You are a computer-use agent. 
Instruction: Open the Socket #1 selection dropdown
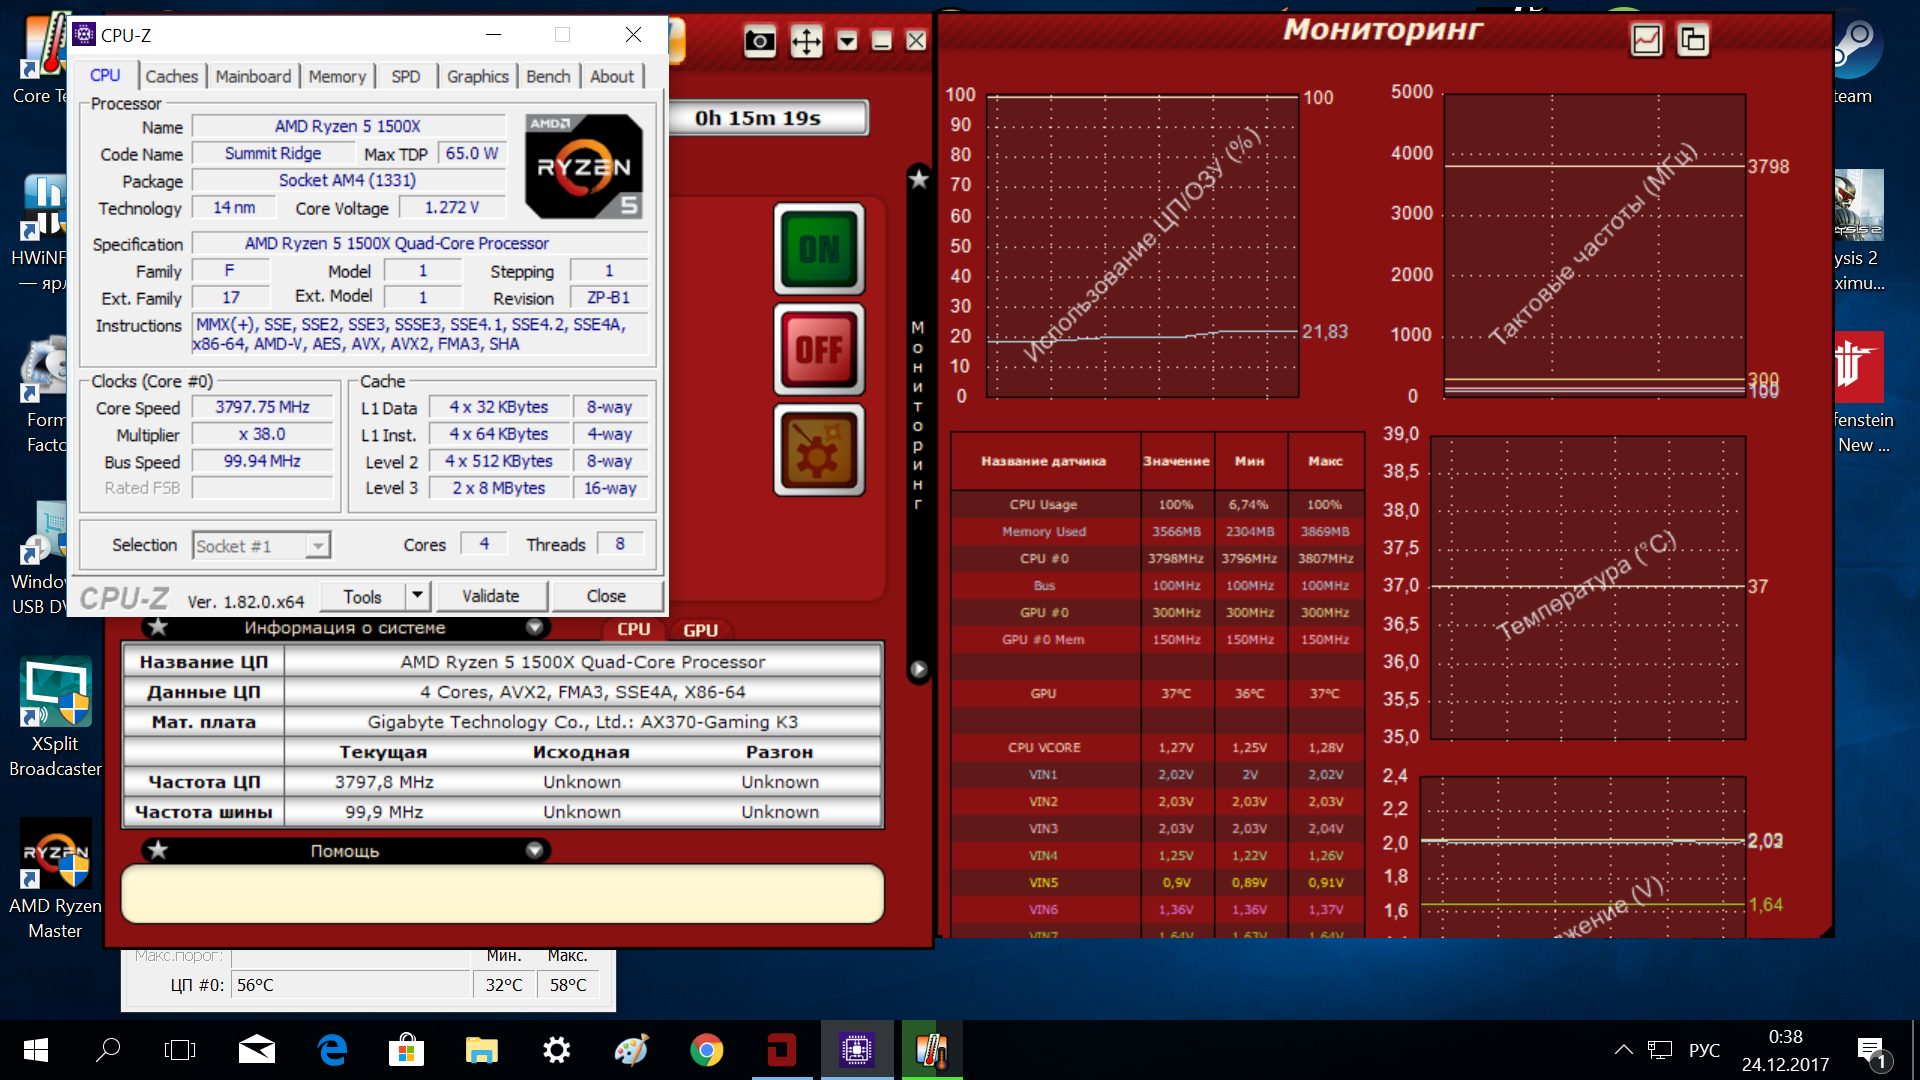coord(261,545)
